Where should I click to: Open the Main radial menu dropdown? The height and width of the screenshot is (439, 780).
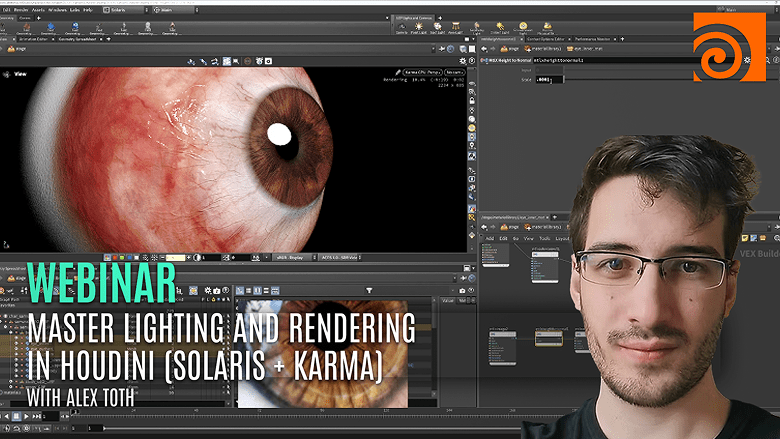(175, 9)
